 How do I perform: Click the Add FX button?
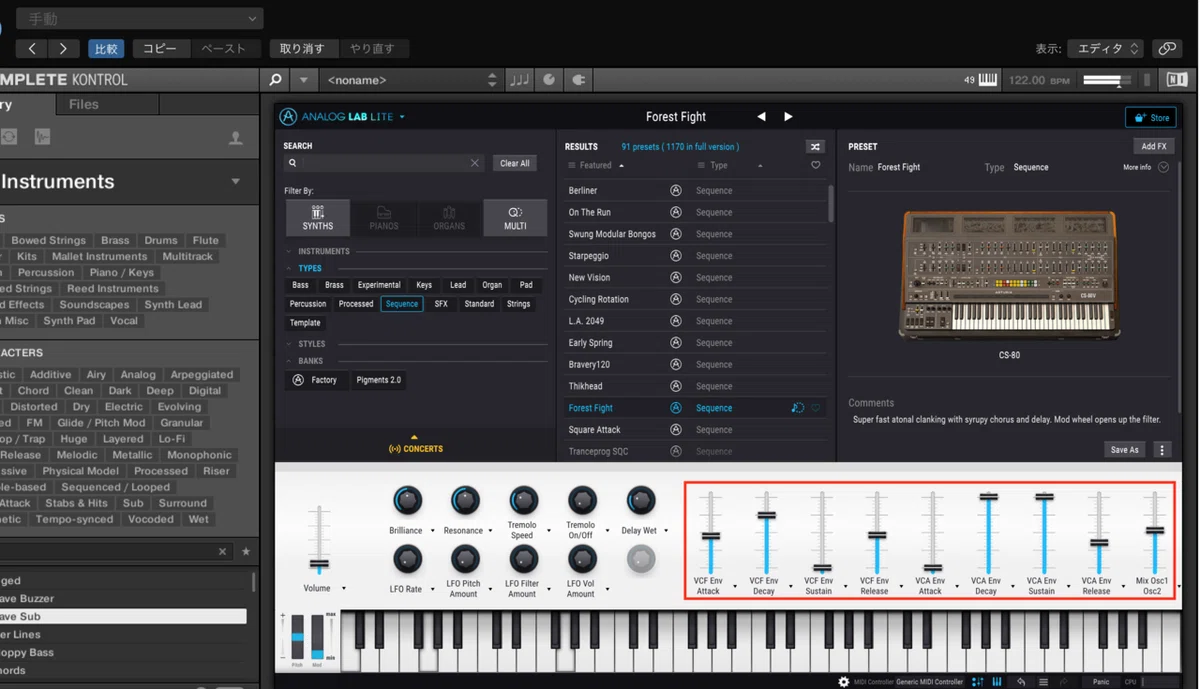[1154, 146]
